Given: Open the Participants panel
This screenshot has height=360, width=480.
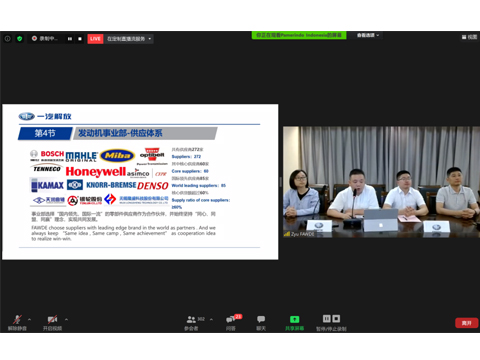Looking at the screenshot, I should [191, 323].
